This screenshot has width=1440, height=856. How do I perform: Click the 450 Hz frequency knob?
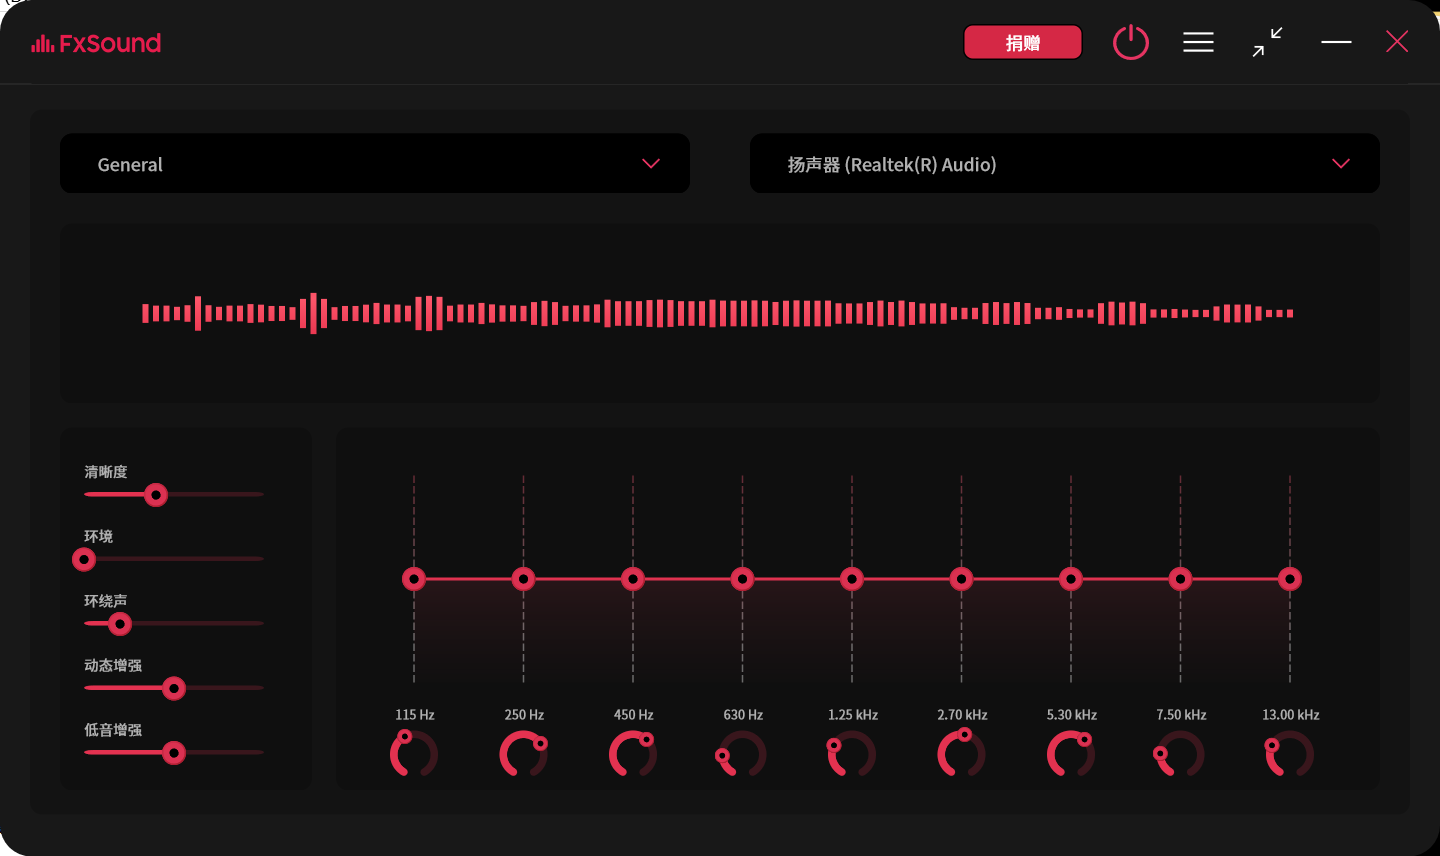pyautogui.click(x=633, y=754)
